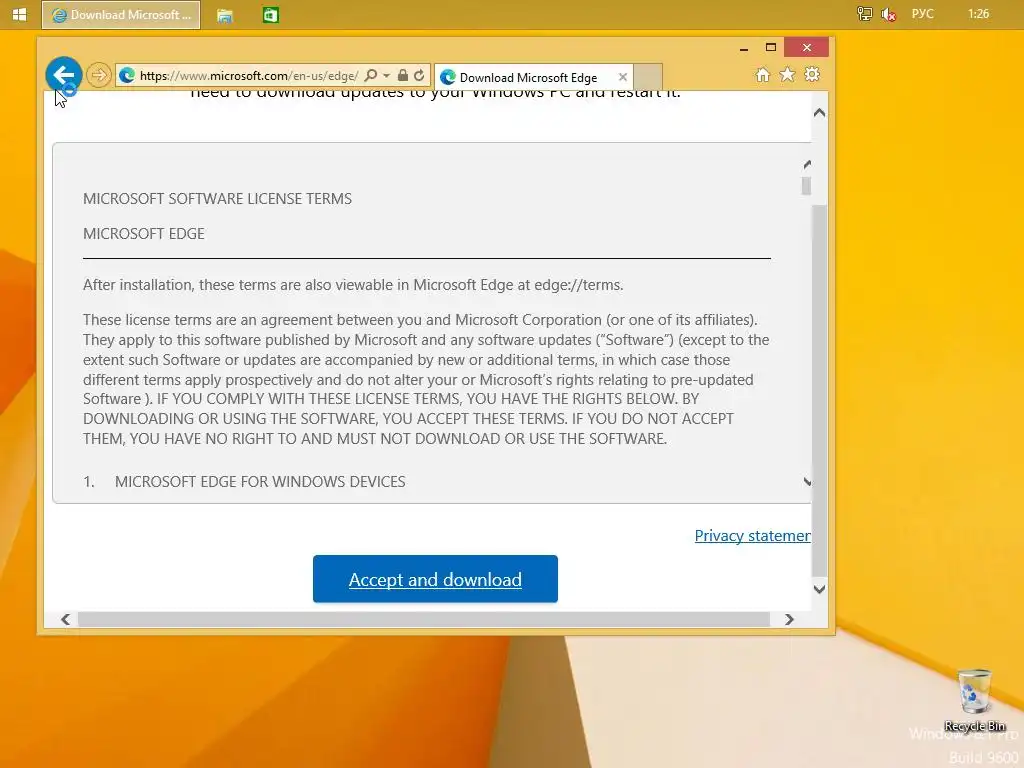1024x768 pixels.
Task: Open File Explorer from the taskbar
Action: [225, 15]
